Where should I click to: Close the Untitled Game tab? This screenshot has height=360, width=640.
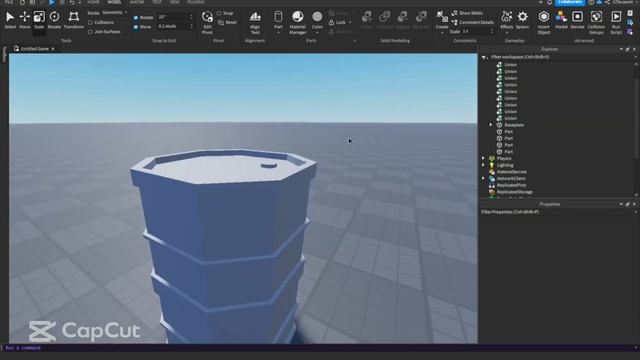pyautogui.click(x=53, y=49)
